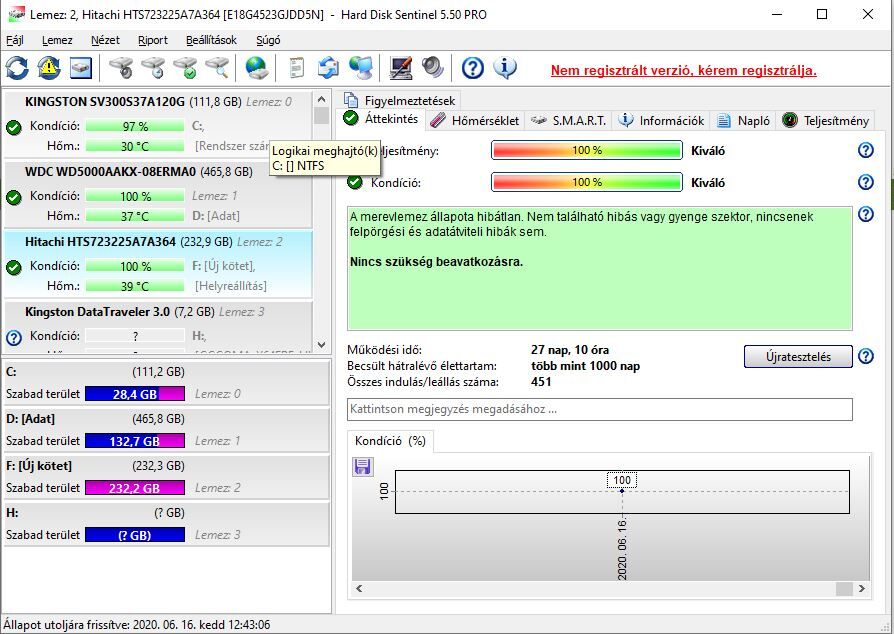The width and height of the screenshot is (894, 634).
Task: Click the blue refresh arrows toolbar icon
Action: point(17,68)
